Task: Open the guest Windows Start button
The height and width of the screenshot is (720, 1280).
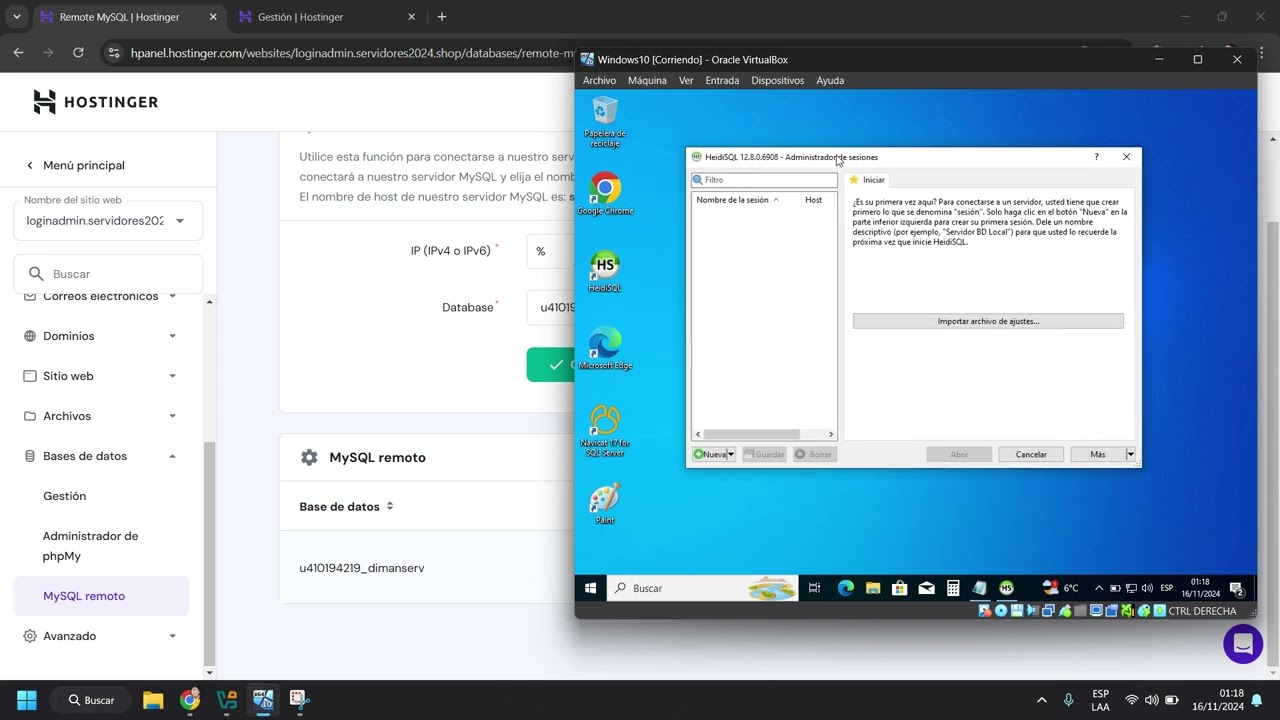Action: [x=590, y=588]
